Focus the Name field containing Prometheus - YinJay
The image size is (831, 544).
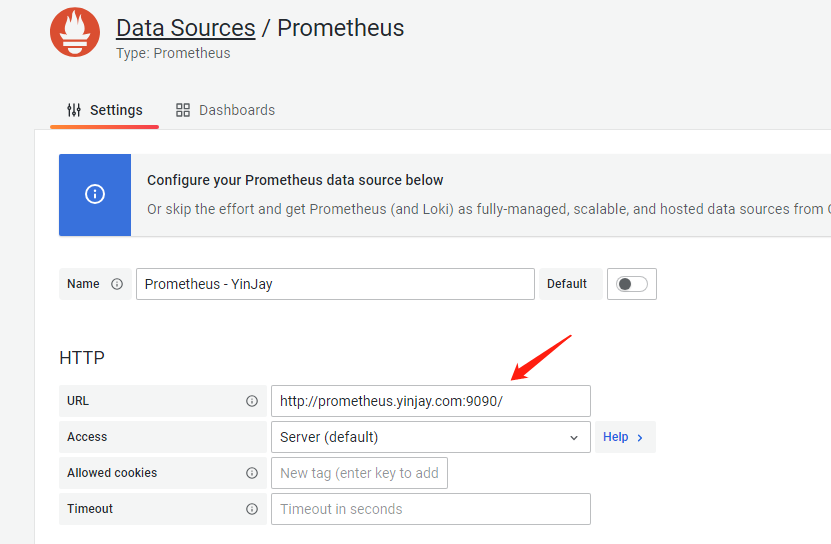335,284
